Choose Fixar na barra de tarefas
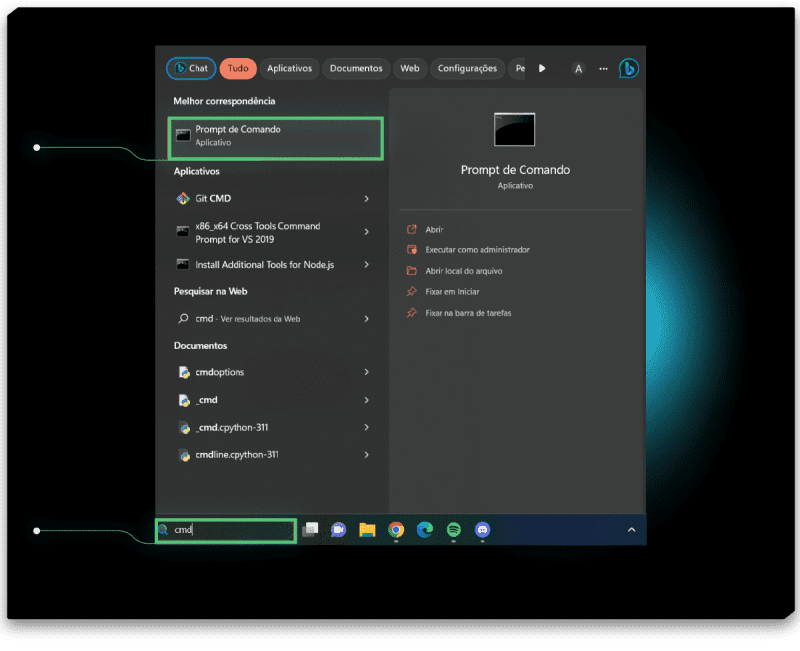Viewport: 800px width, 651px height. [x=468, y=313]
